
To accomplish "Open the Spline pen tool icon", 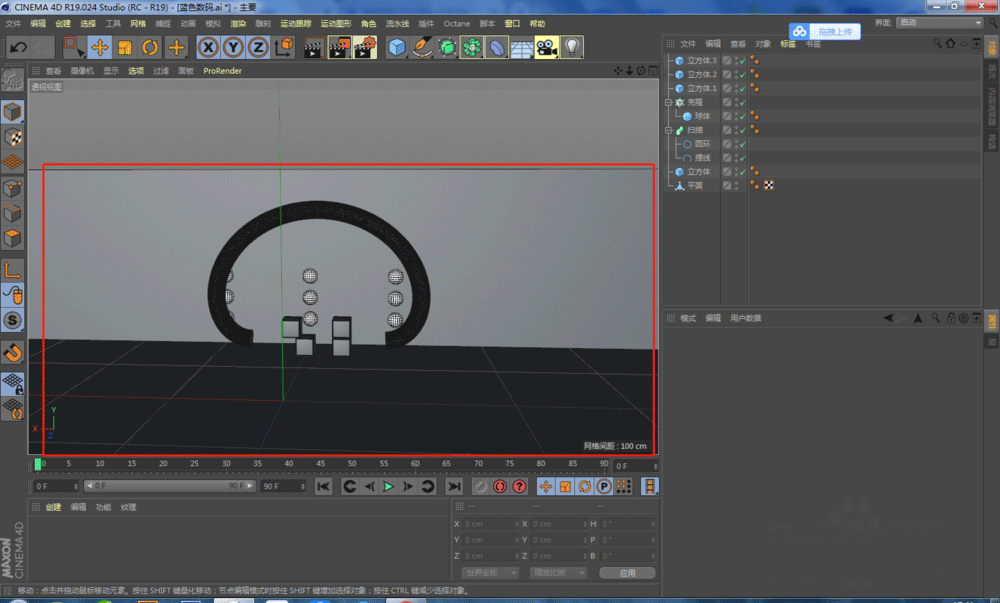I will pyautogui.click(x=422, y=47).
